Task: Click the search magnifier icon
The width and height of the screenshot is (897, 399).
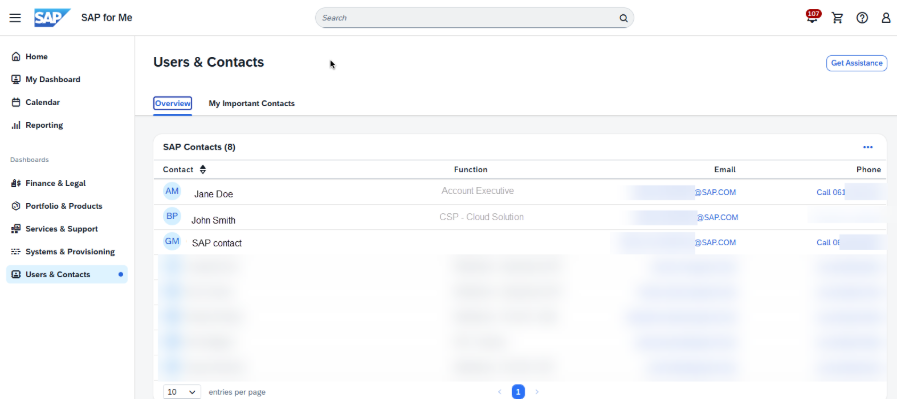Action: 624,18
